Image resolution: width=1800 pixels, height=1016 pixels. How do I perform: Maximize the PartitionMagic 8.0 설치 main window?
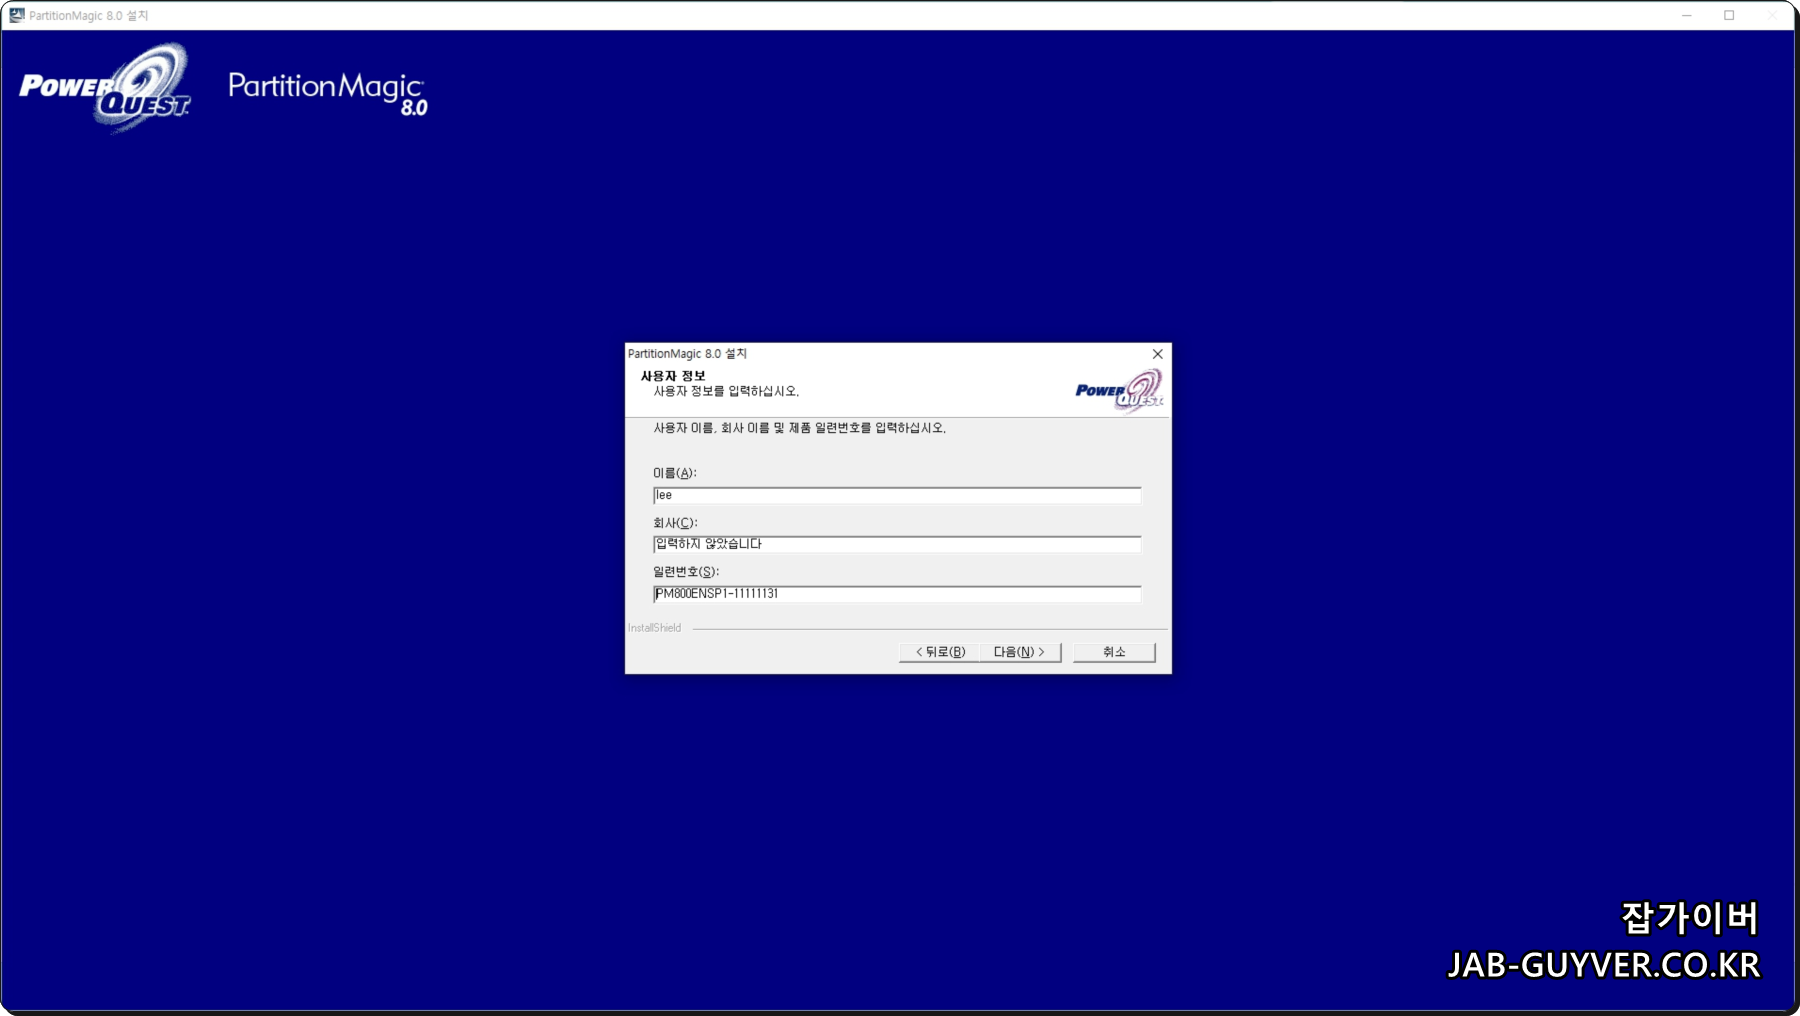[1729, 15]
